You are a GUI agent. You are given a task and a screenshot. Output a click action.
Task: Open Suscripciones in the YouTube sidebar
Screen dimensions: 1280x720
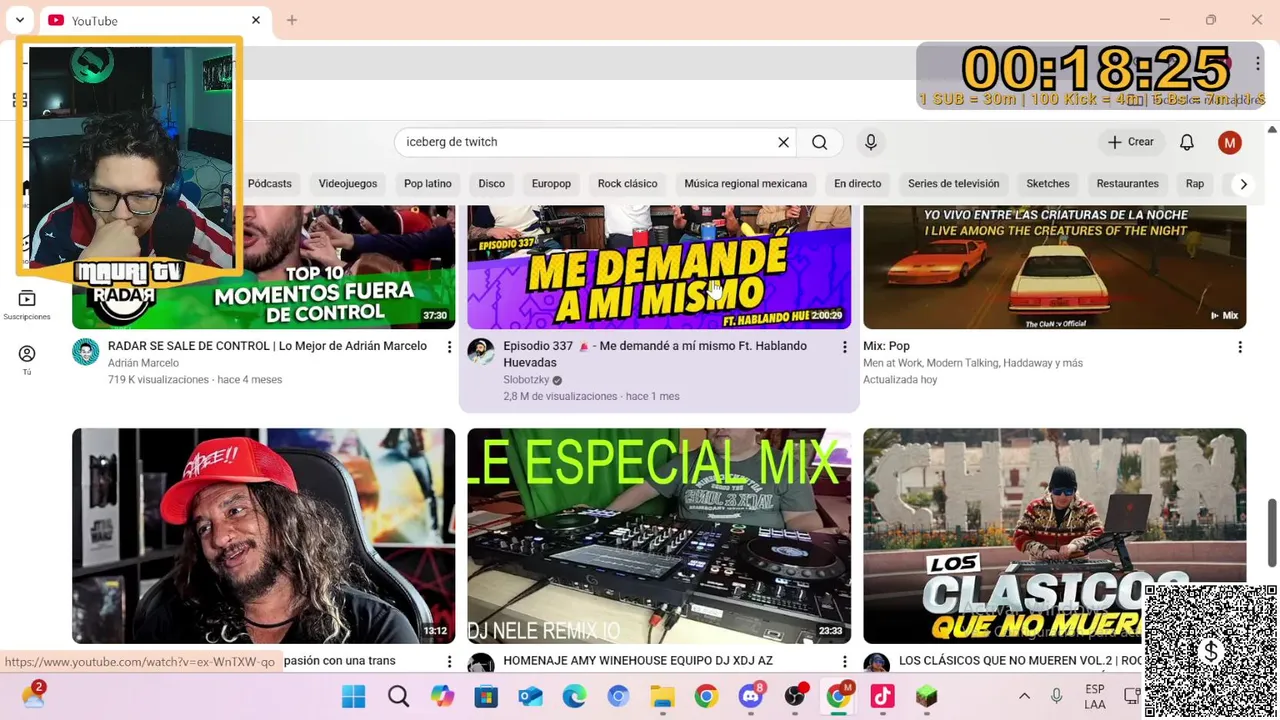point(27,305)
